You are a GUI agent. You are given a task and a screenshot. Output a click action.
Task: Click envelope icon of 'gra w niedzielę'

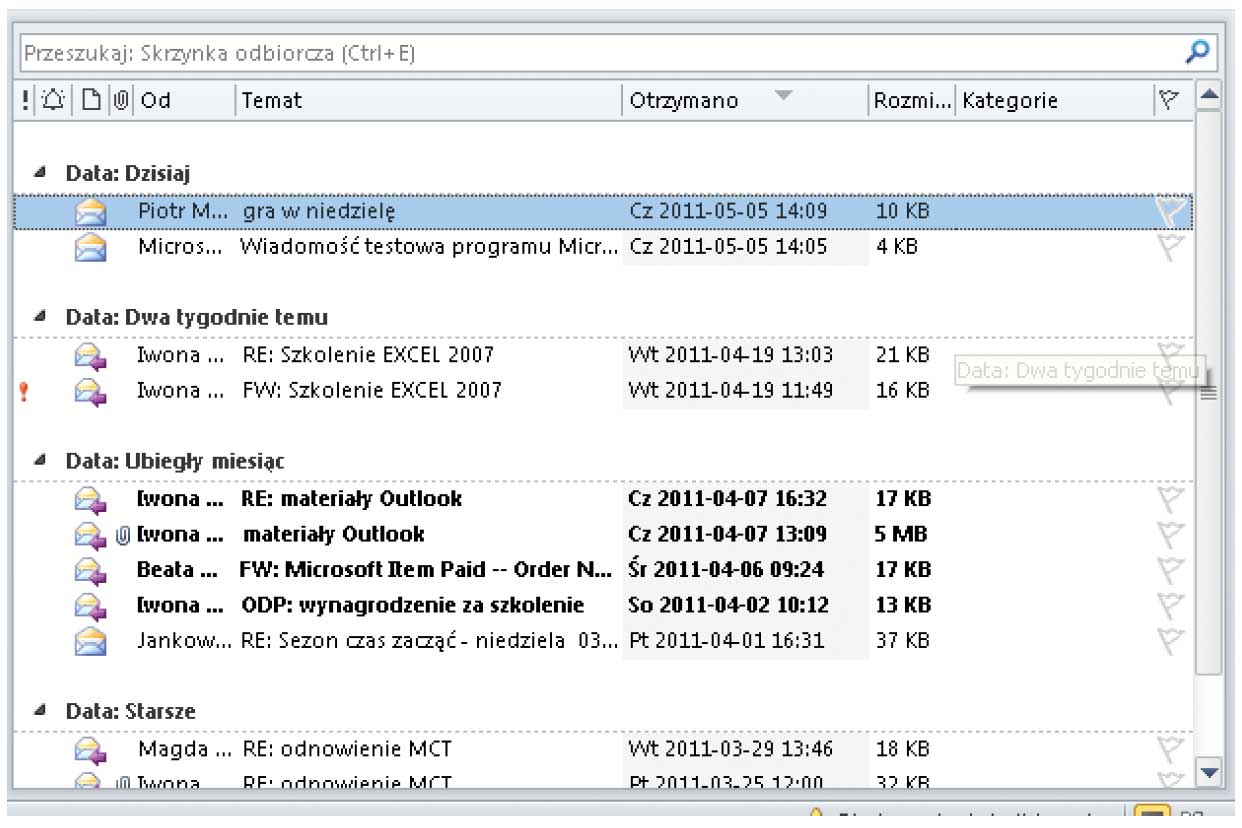[90, 211]
